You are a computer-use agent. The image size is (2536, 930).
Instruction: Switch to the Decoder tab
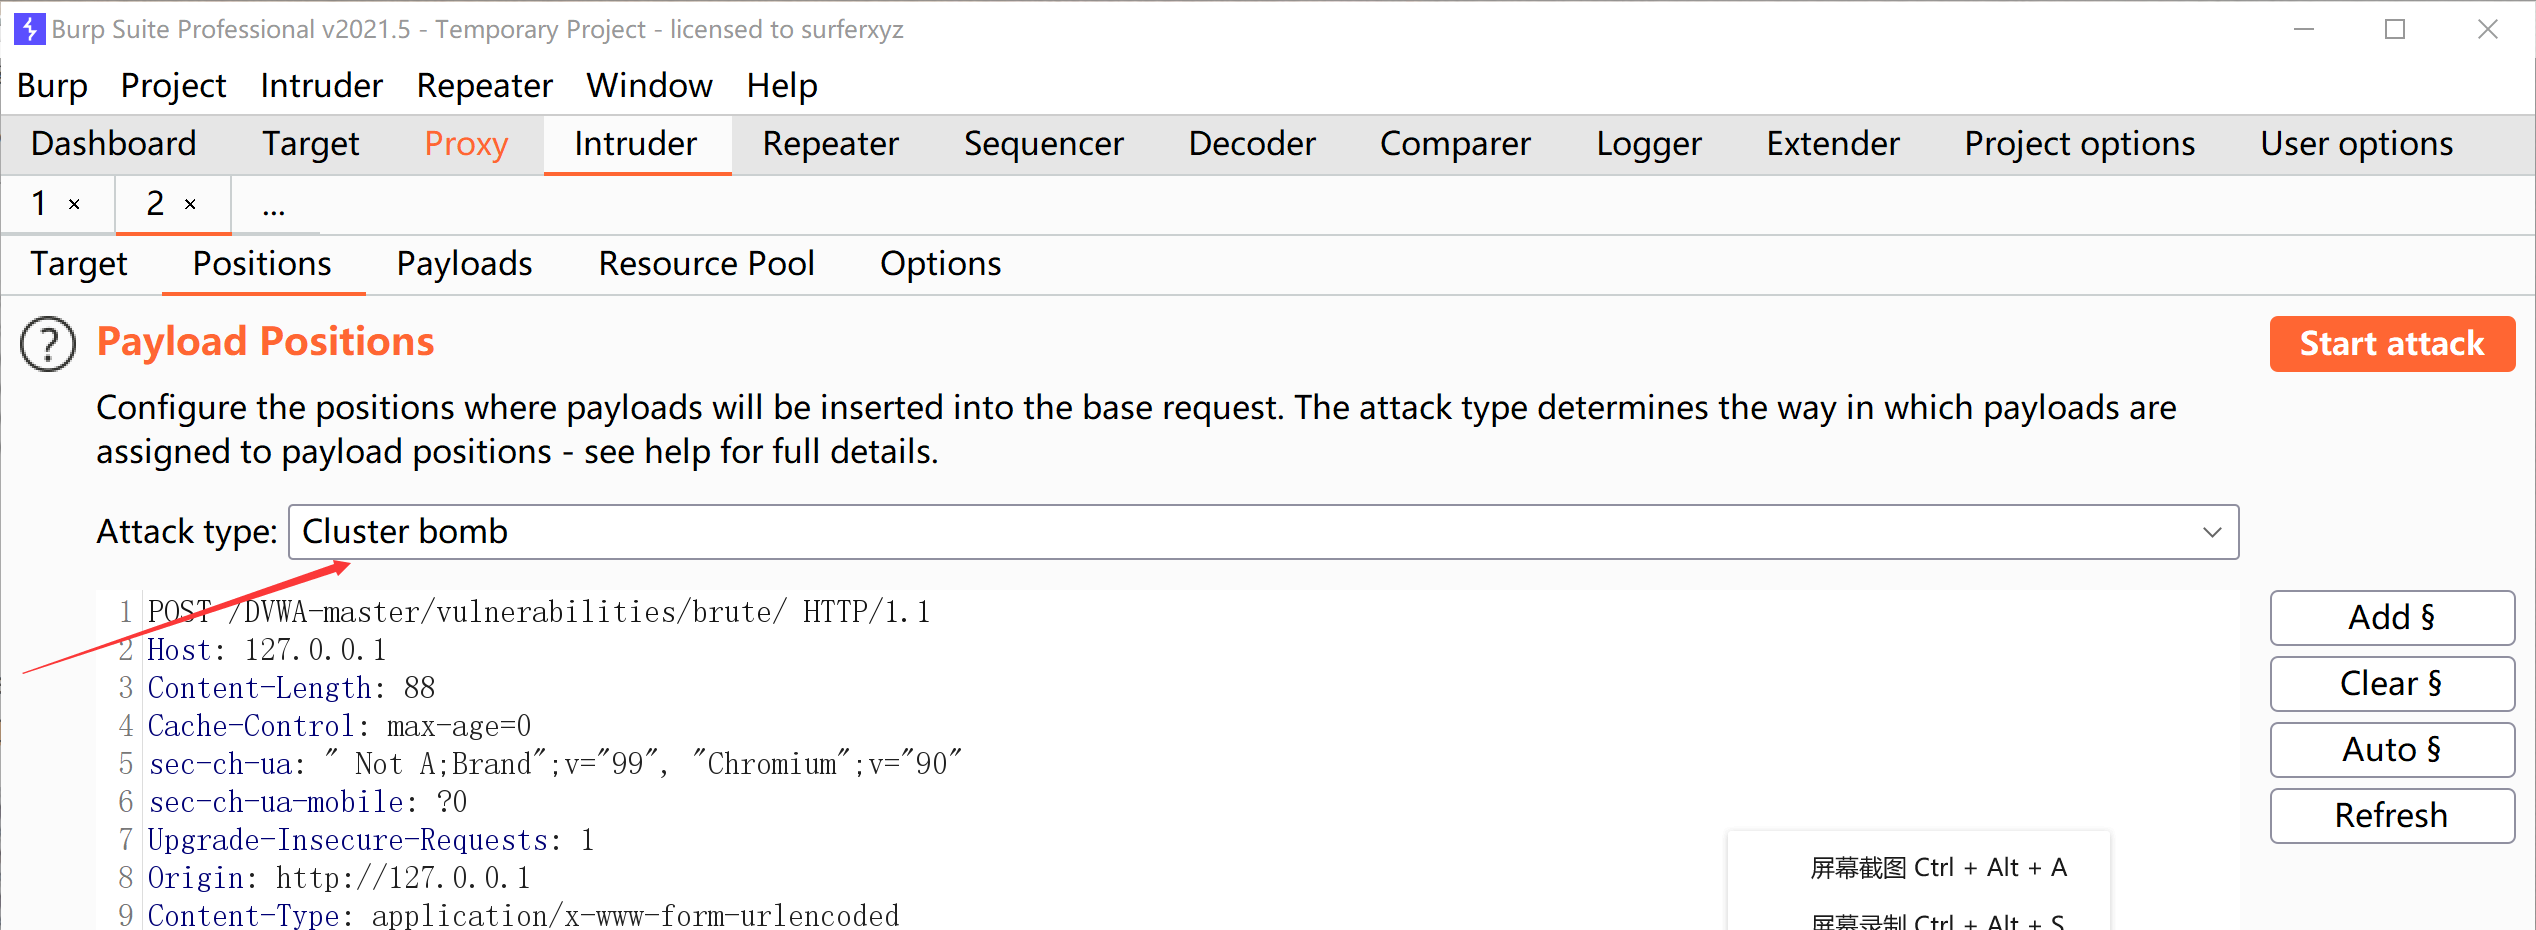pos(1252,145)
